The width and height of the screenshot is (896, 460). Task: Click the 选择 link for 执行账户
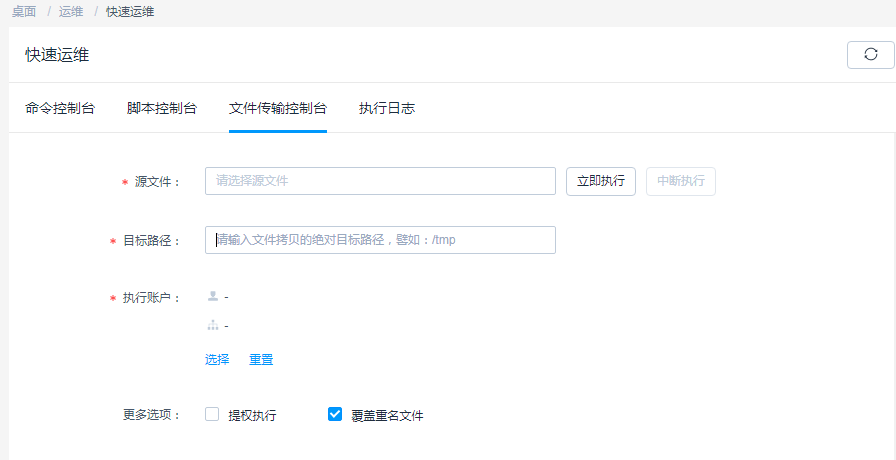pos(217,359)
